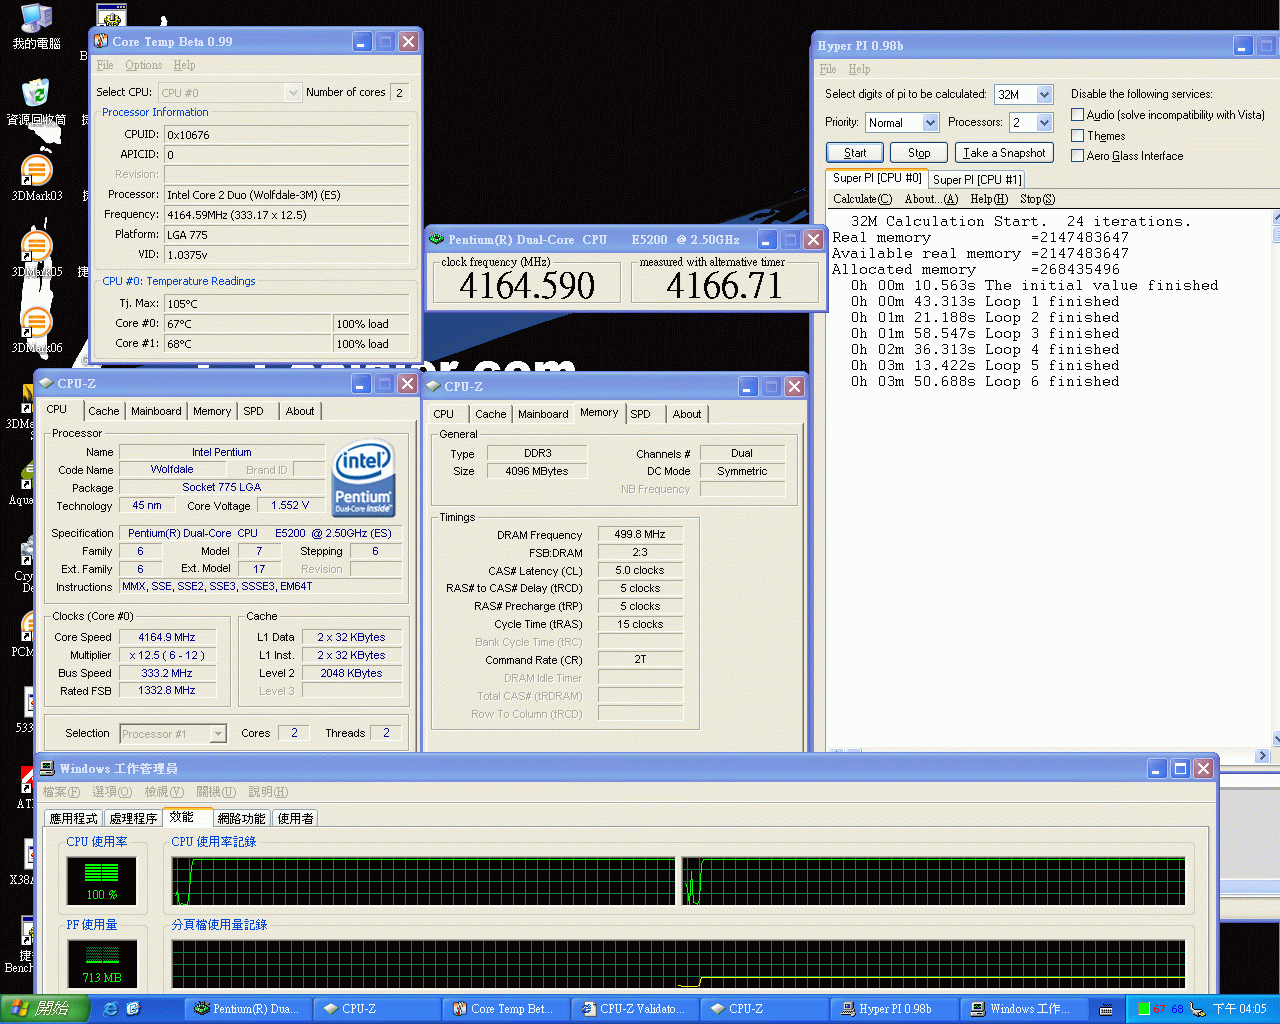Click the CPUID value field 0x10676
The height and width of the screenshot is (1024, 1280).
(x=287, y=135)
